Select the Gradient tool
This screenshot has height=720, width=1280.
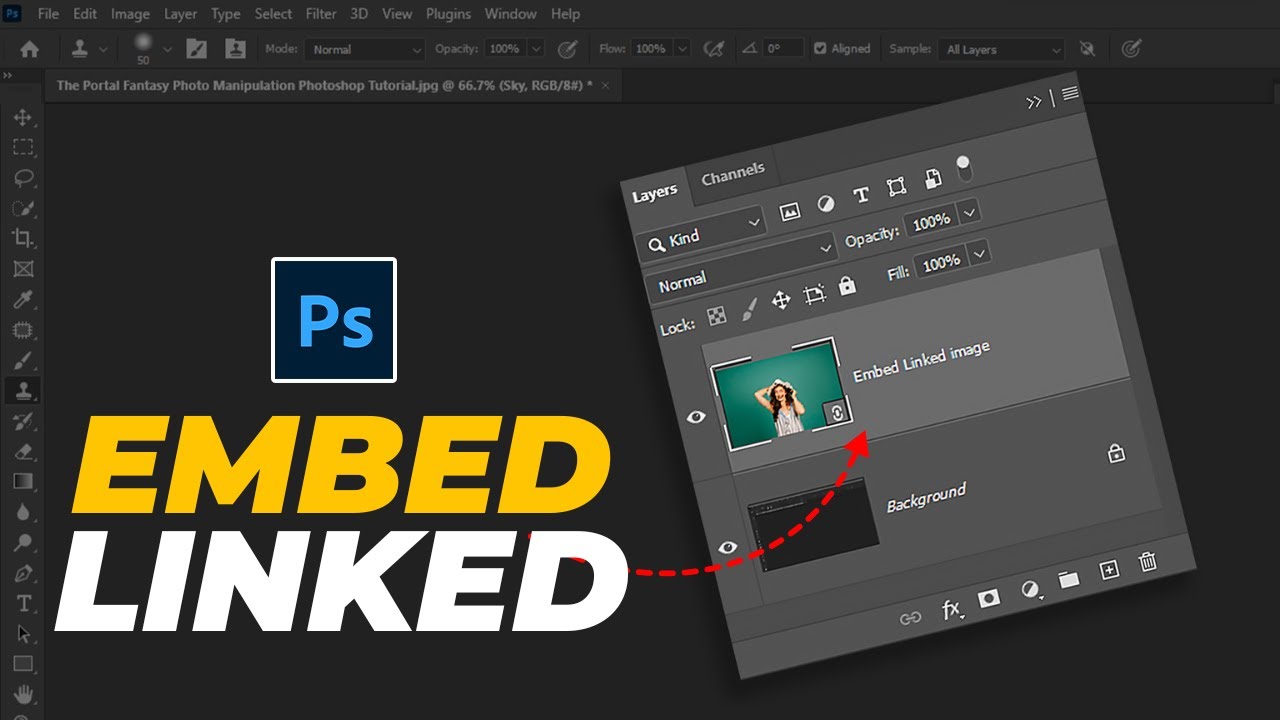tap(22, 482)
